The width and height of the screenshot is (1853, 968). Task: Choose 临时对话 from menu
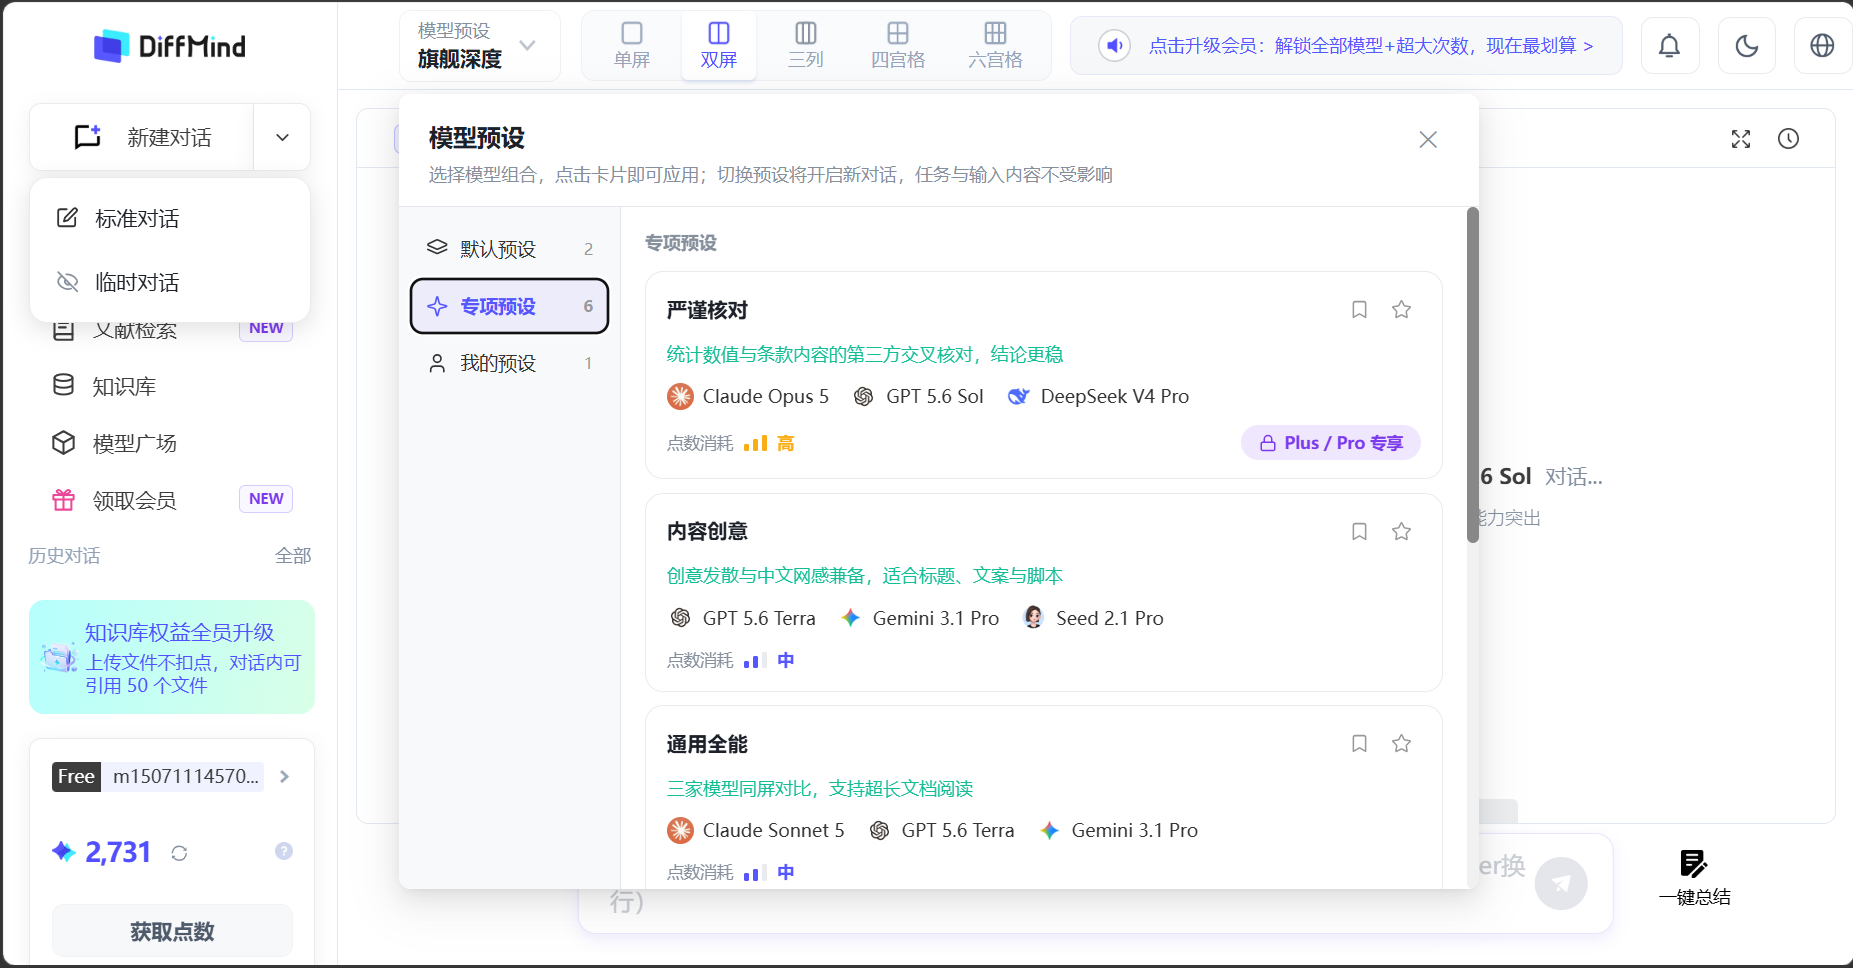(x=170, y=282)
